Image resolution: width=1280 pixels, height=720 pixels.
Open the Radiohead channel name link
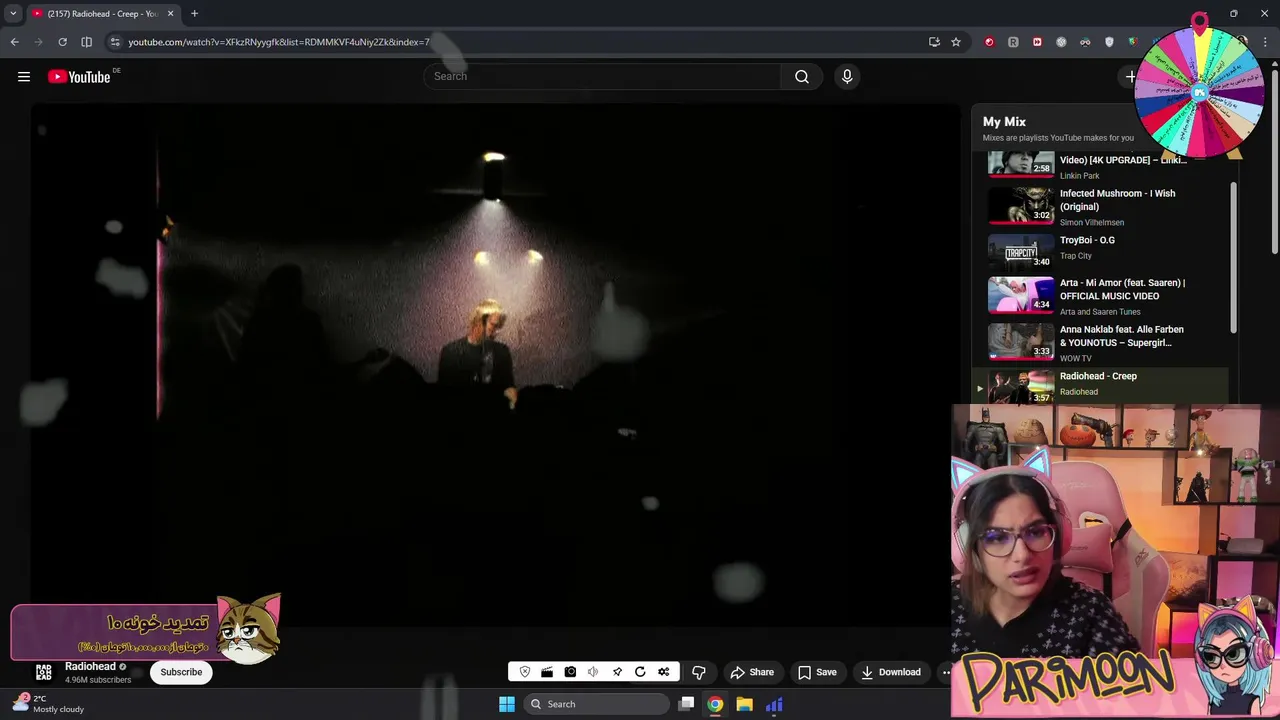[90, 666]
